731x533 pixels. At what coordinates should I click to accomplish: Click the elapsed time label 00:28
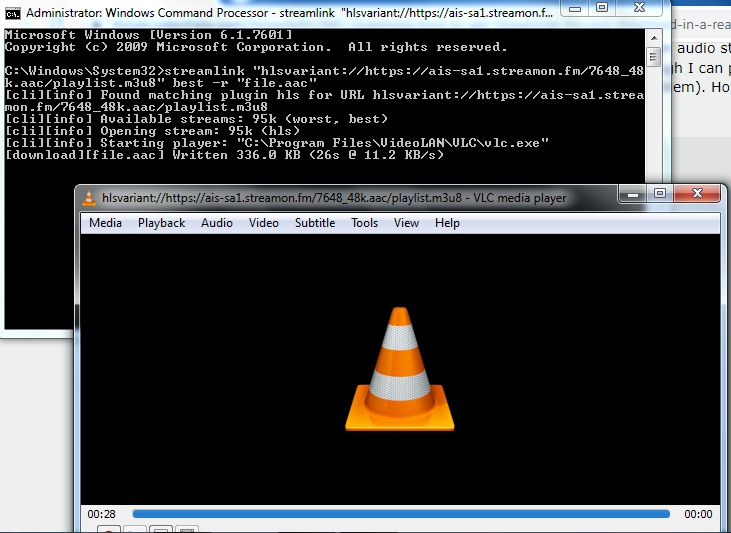(101, 514)
